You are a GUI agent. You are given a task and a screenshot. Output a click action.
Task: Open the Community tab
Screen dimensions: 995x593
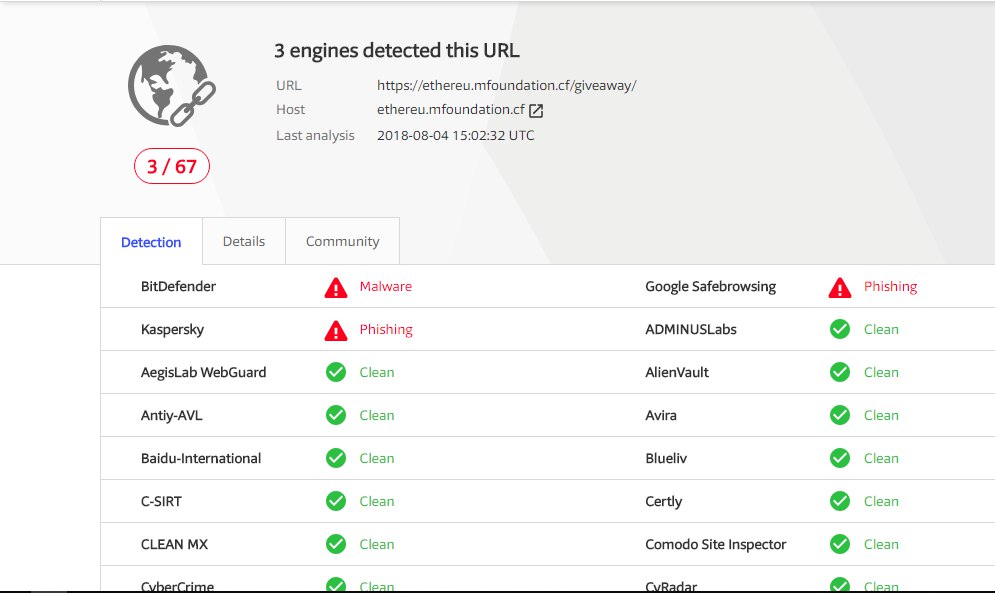pyautogui.click(x=343, y=241)
